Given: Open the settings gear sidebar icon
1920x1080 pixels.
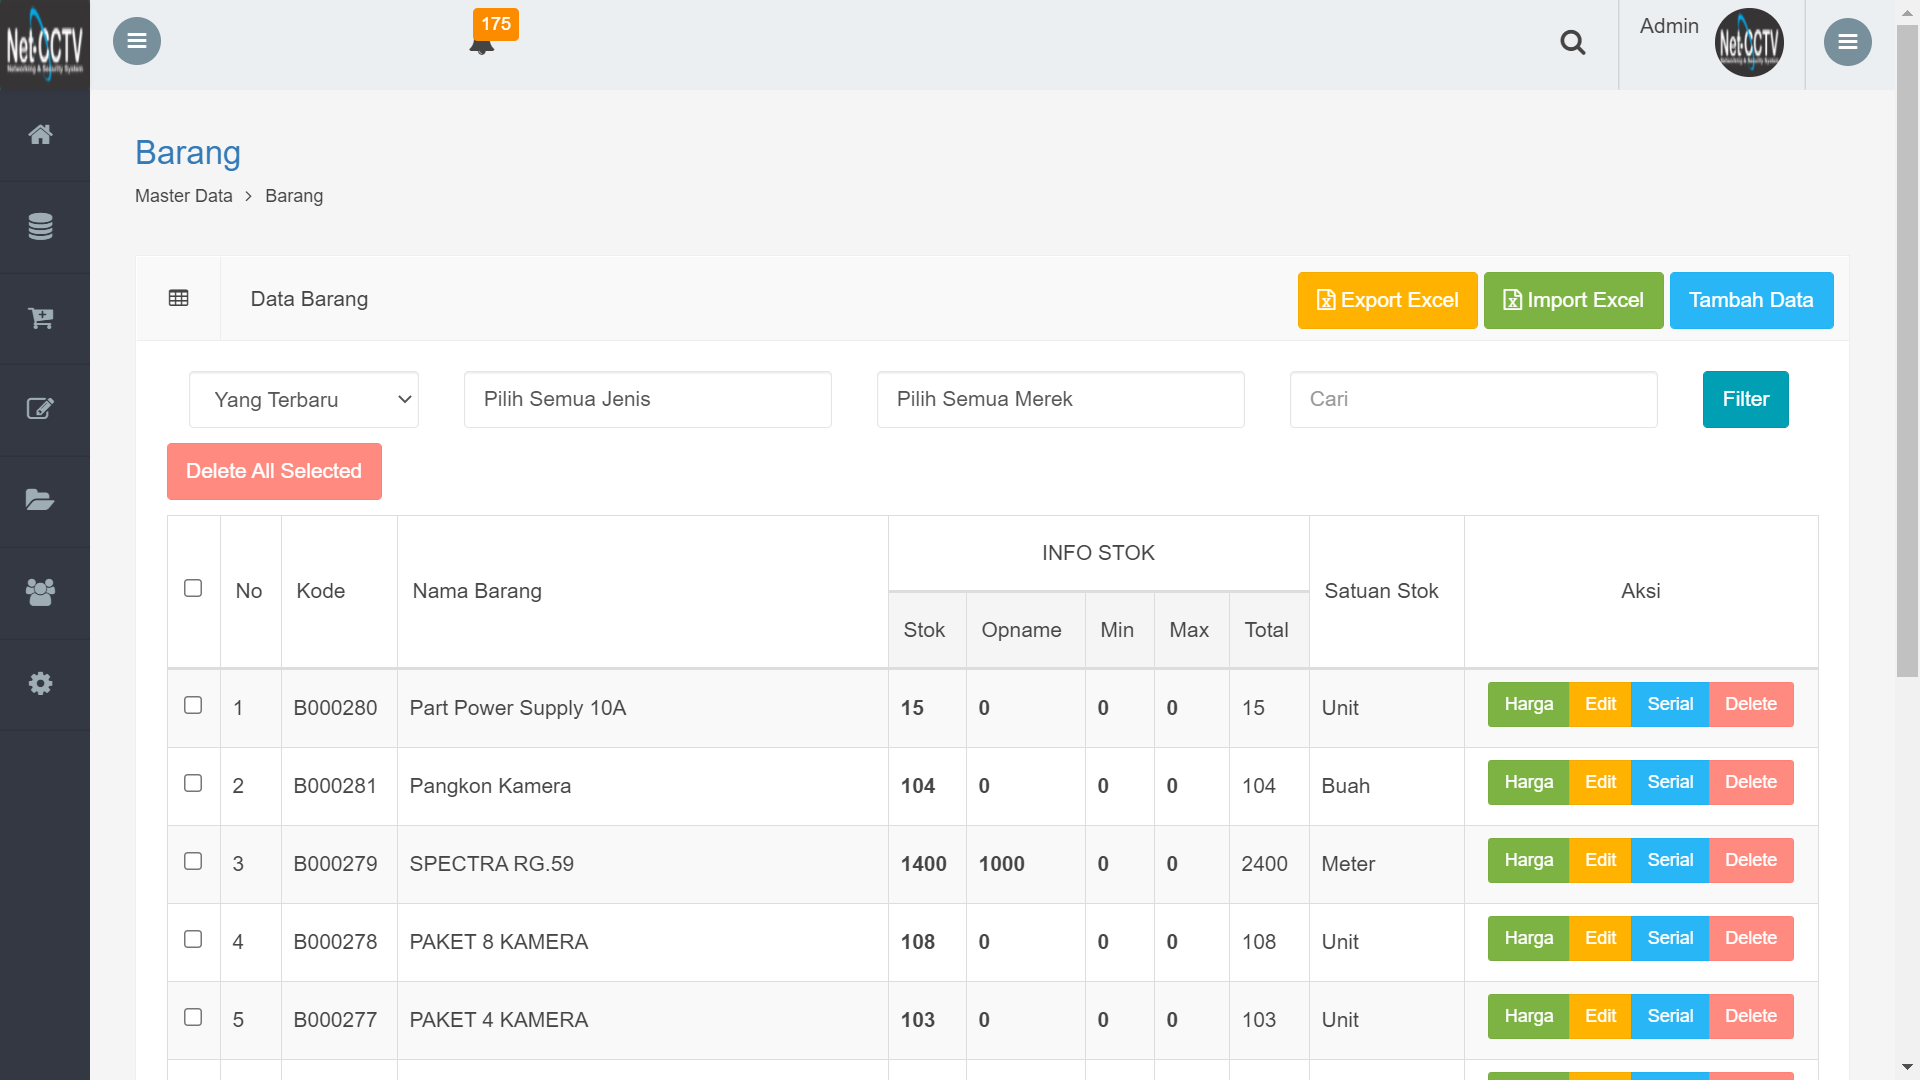Looking at the screenshot, I should click(x=41, y=683).
